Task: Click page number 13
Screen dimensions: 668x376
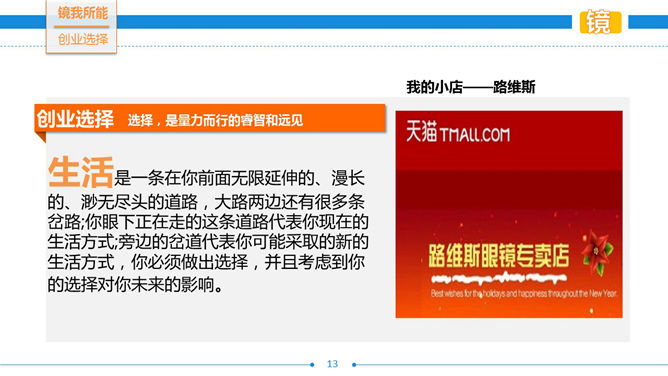Action: (x=332, y=364)
